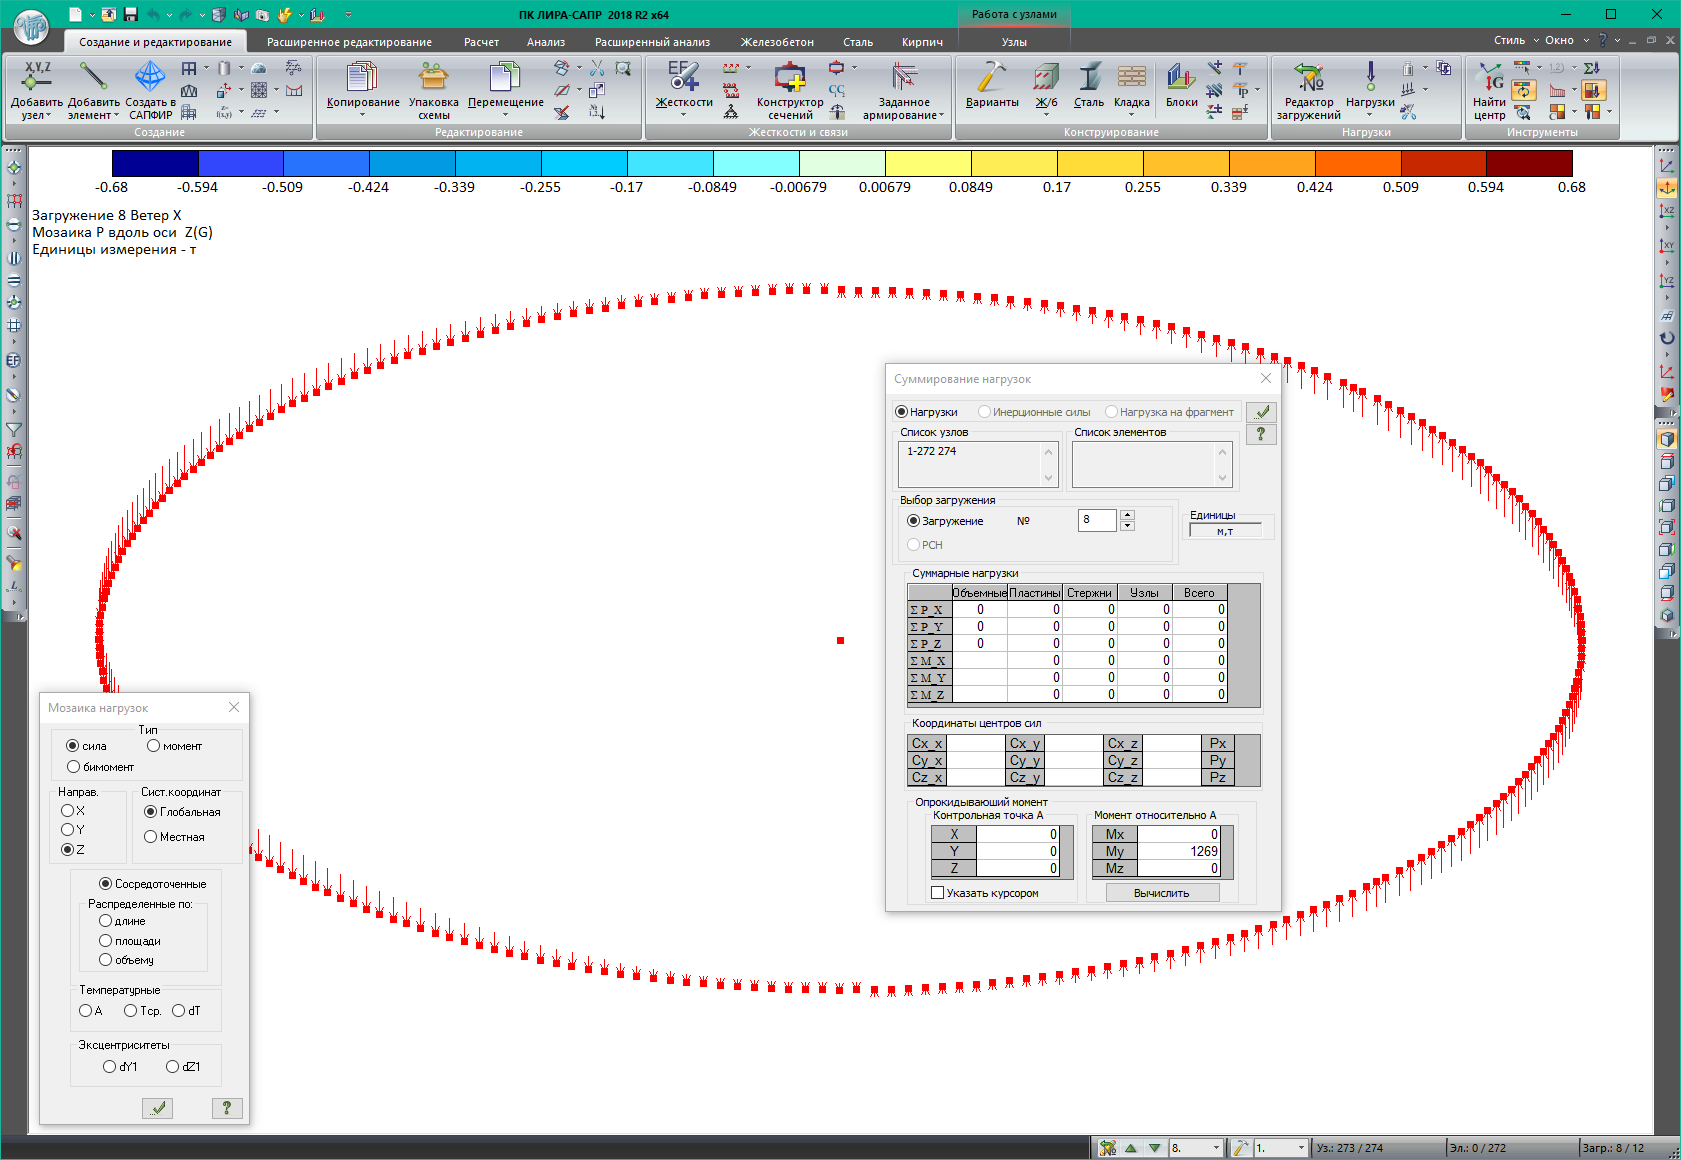Switch to the Анализ tab
This screenshot has width=1681, height=1160.
click(546, 42)
